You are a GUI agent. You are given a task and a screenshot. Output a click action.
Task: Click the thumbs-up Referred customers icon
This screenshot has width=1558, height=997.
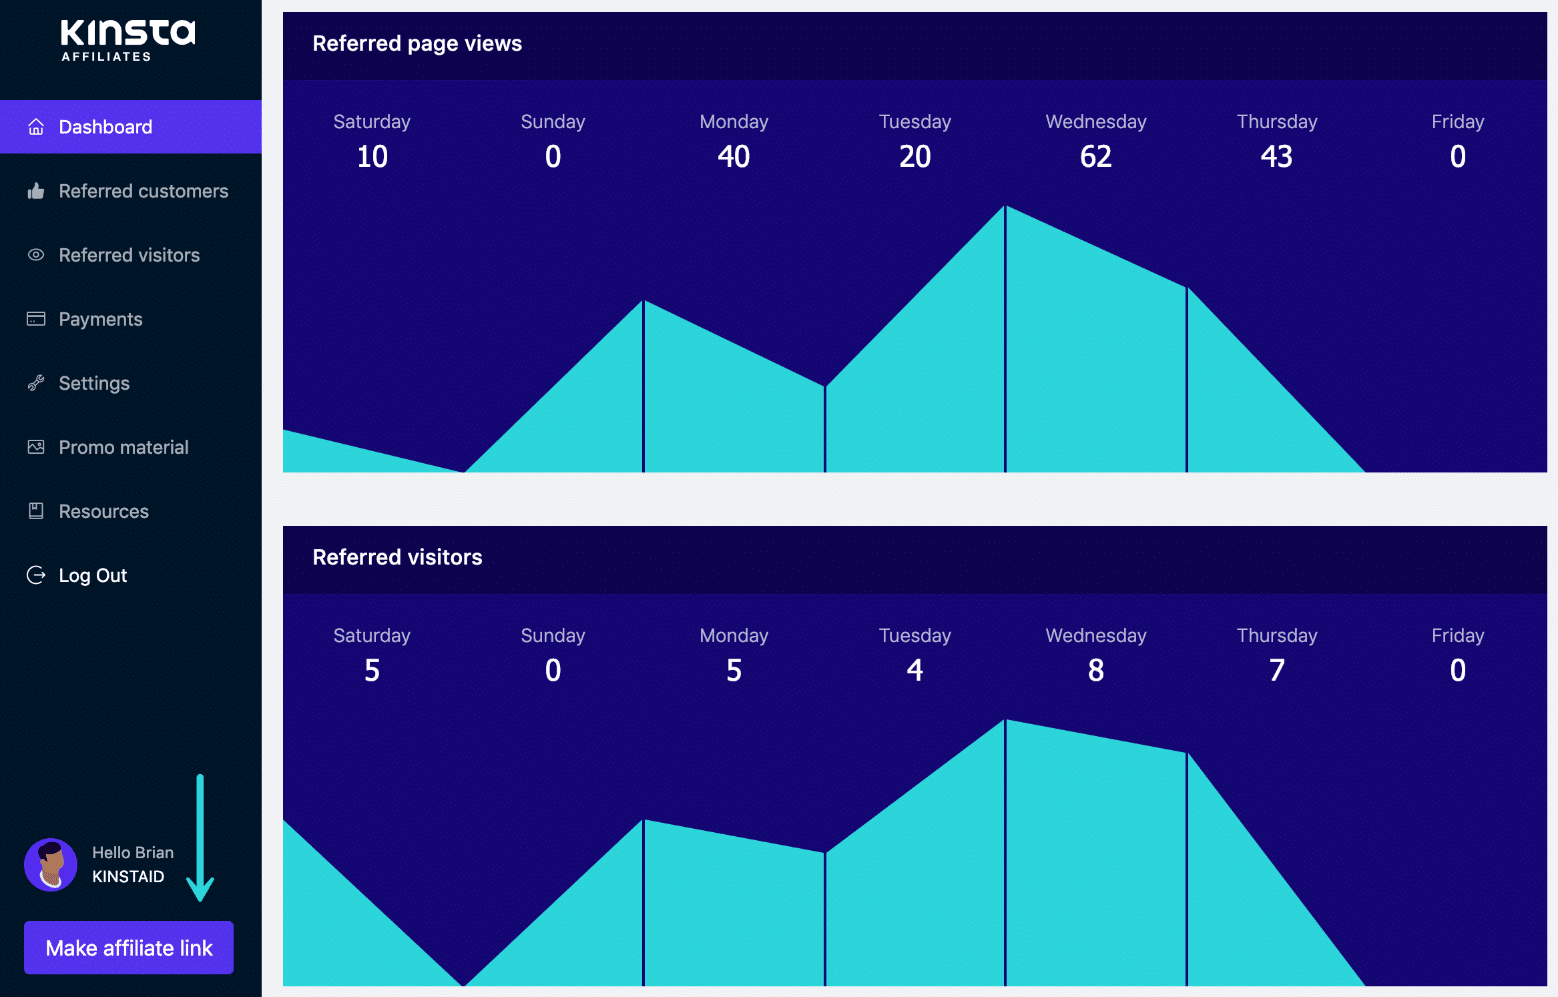click(36, 191)
